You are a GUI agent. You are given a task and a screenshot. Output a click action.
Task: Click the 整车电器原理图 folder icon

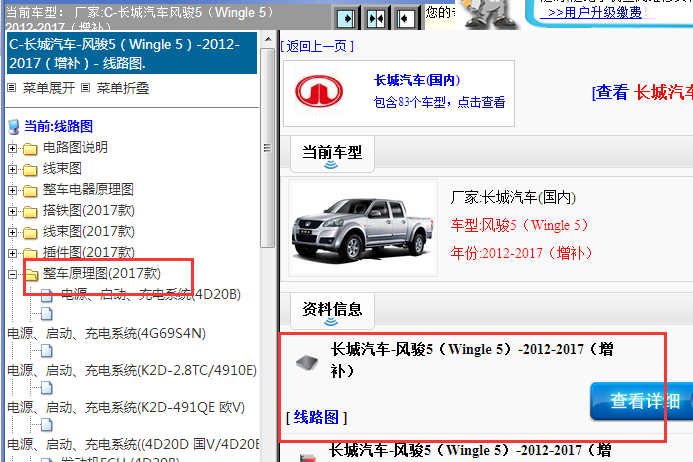(x=30, y=191)
